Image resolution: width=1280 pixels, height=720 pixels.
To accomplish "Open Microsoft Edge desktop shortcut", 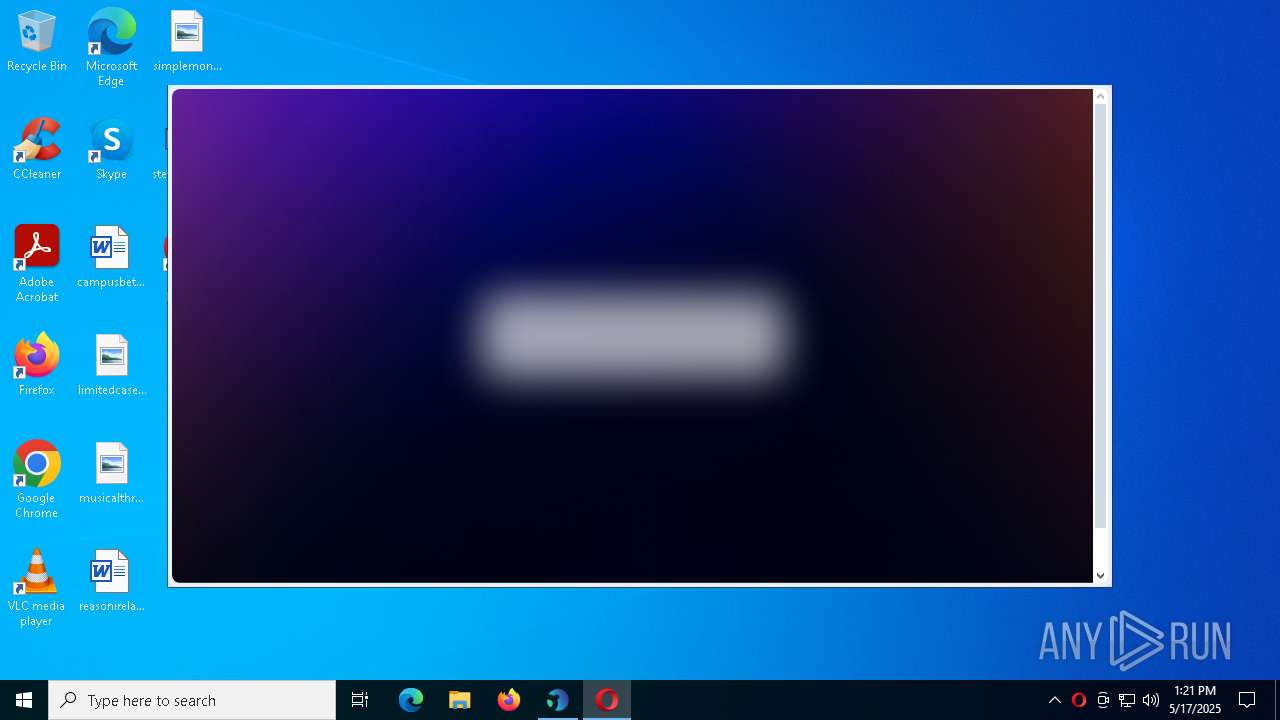I will [111, 47].
